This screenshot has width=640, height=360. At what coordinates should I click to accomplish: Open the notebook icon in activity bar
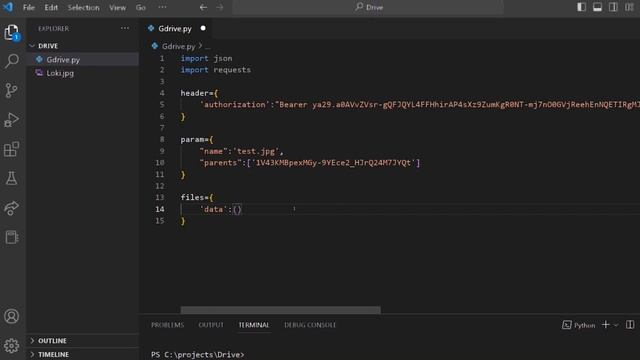(11, 237)
